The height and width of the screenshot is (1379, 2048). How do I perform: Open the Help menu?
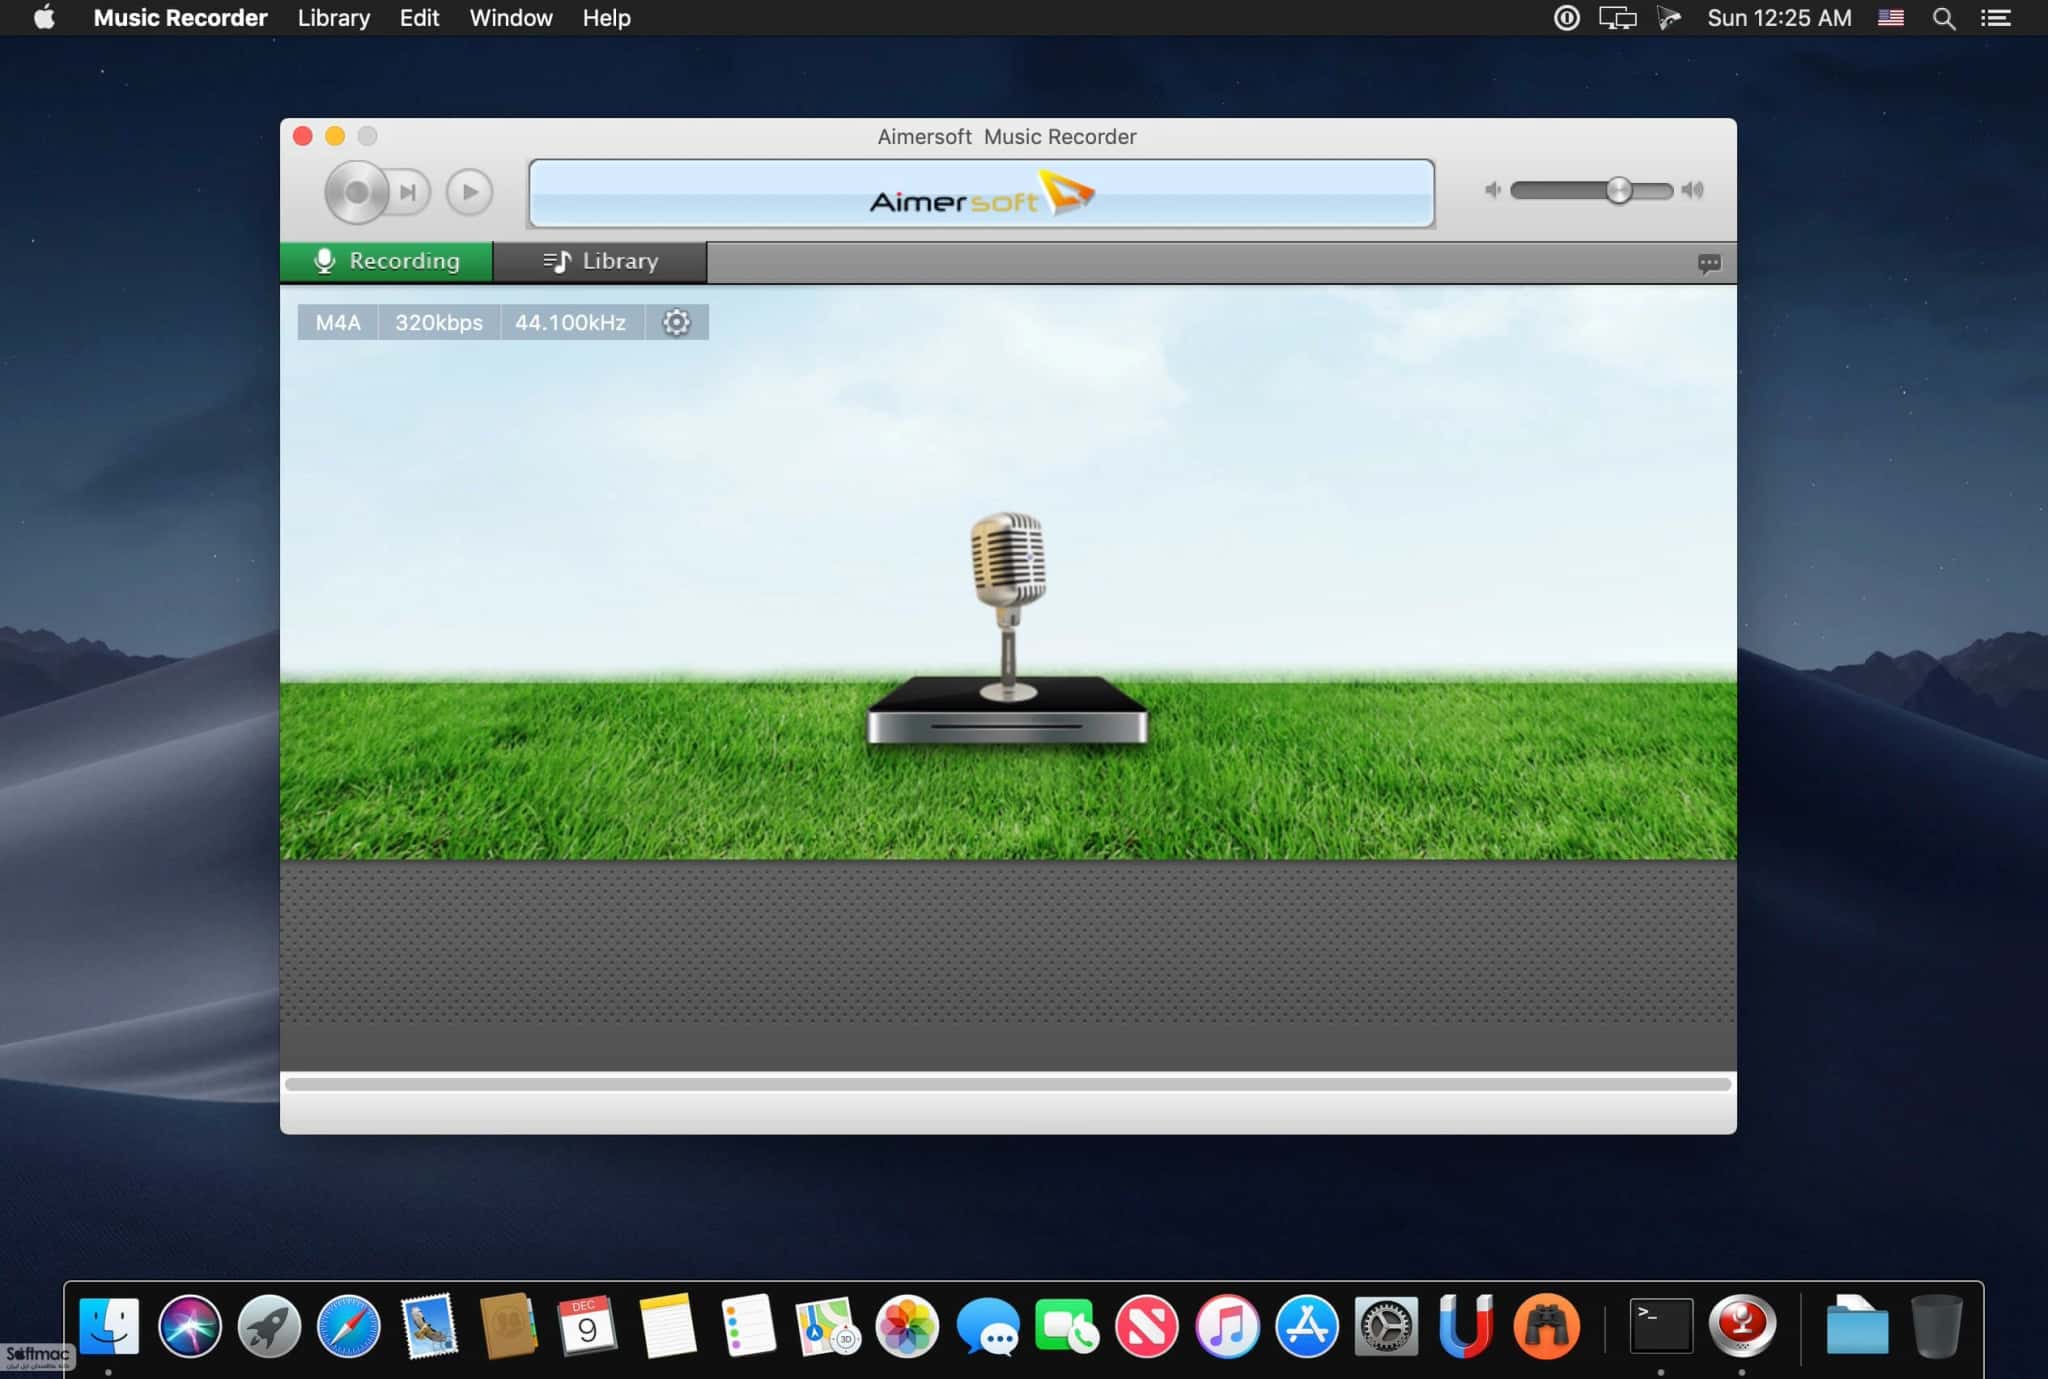point(606,18)
